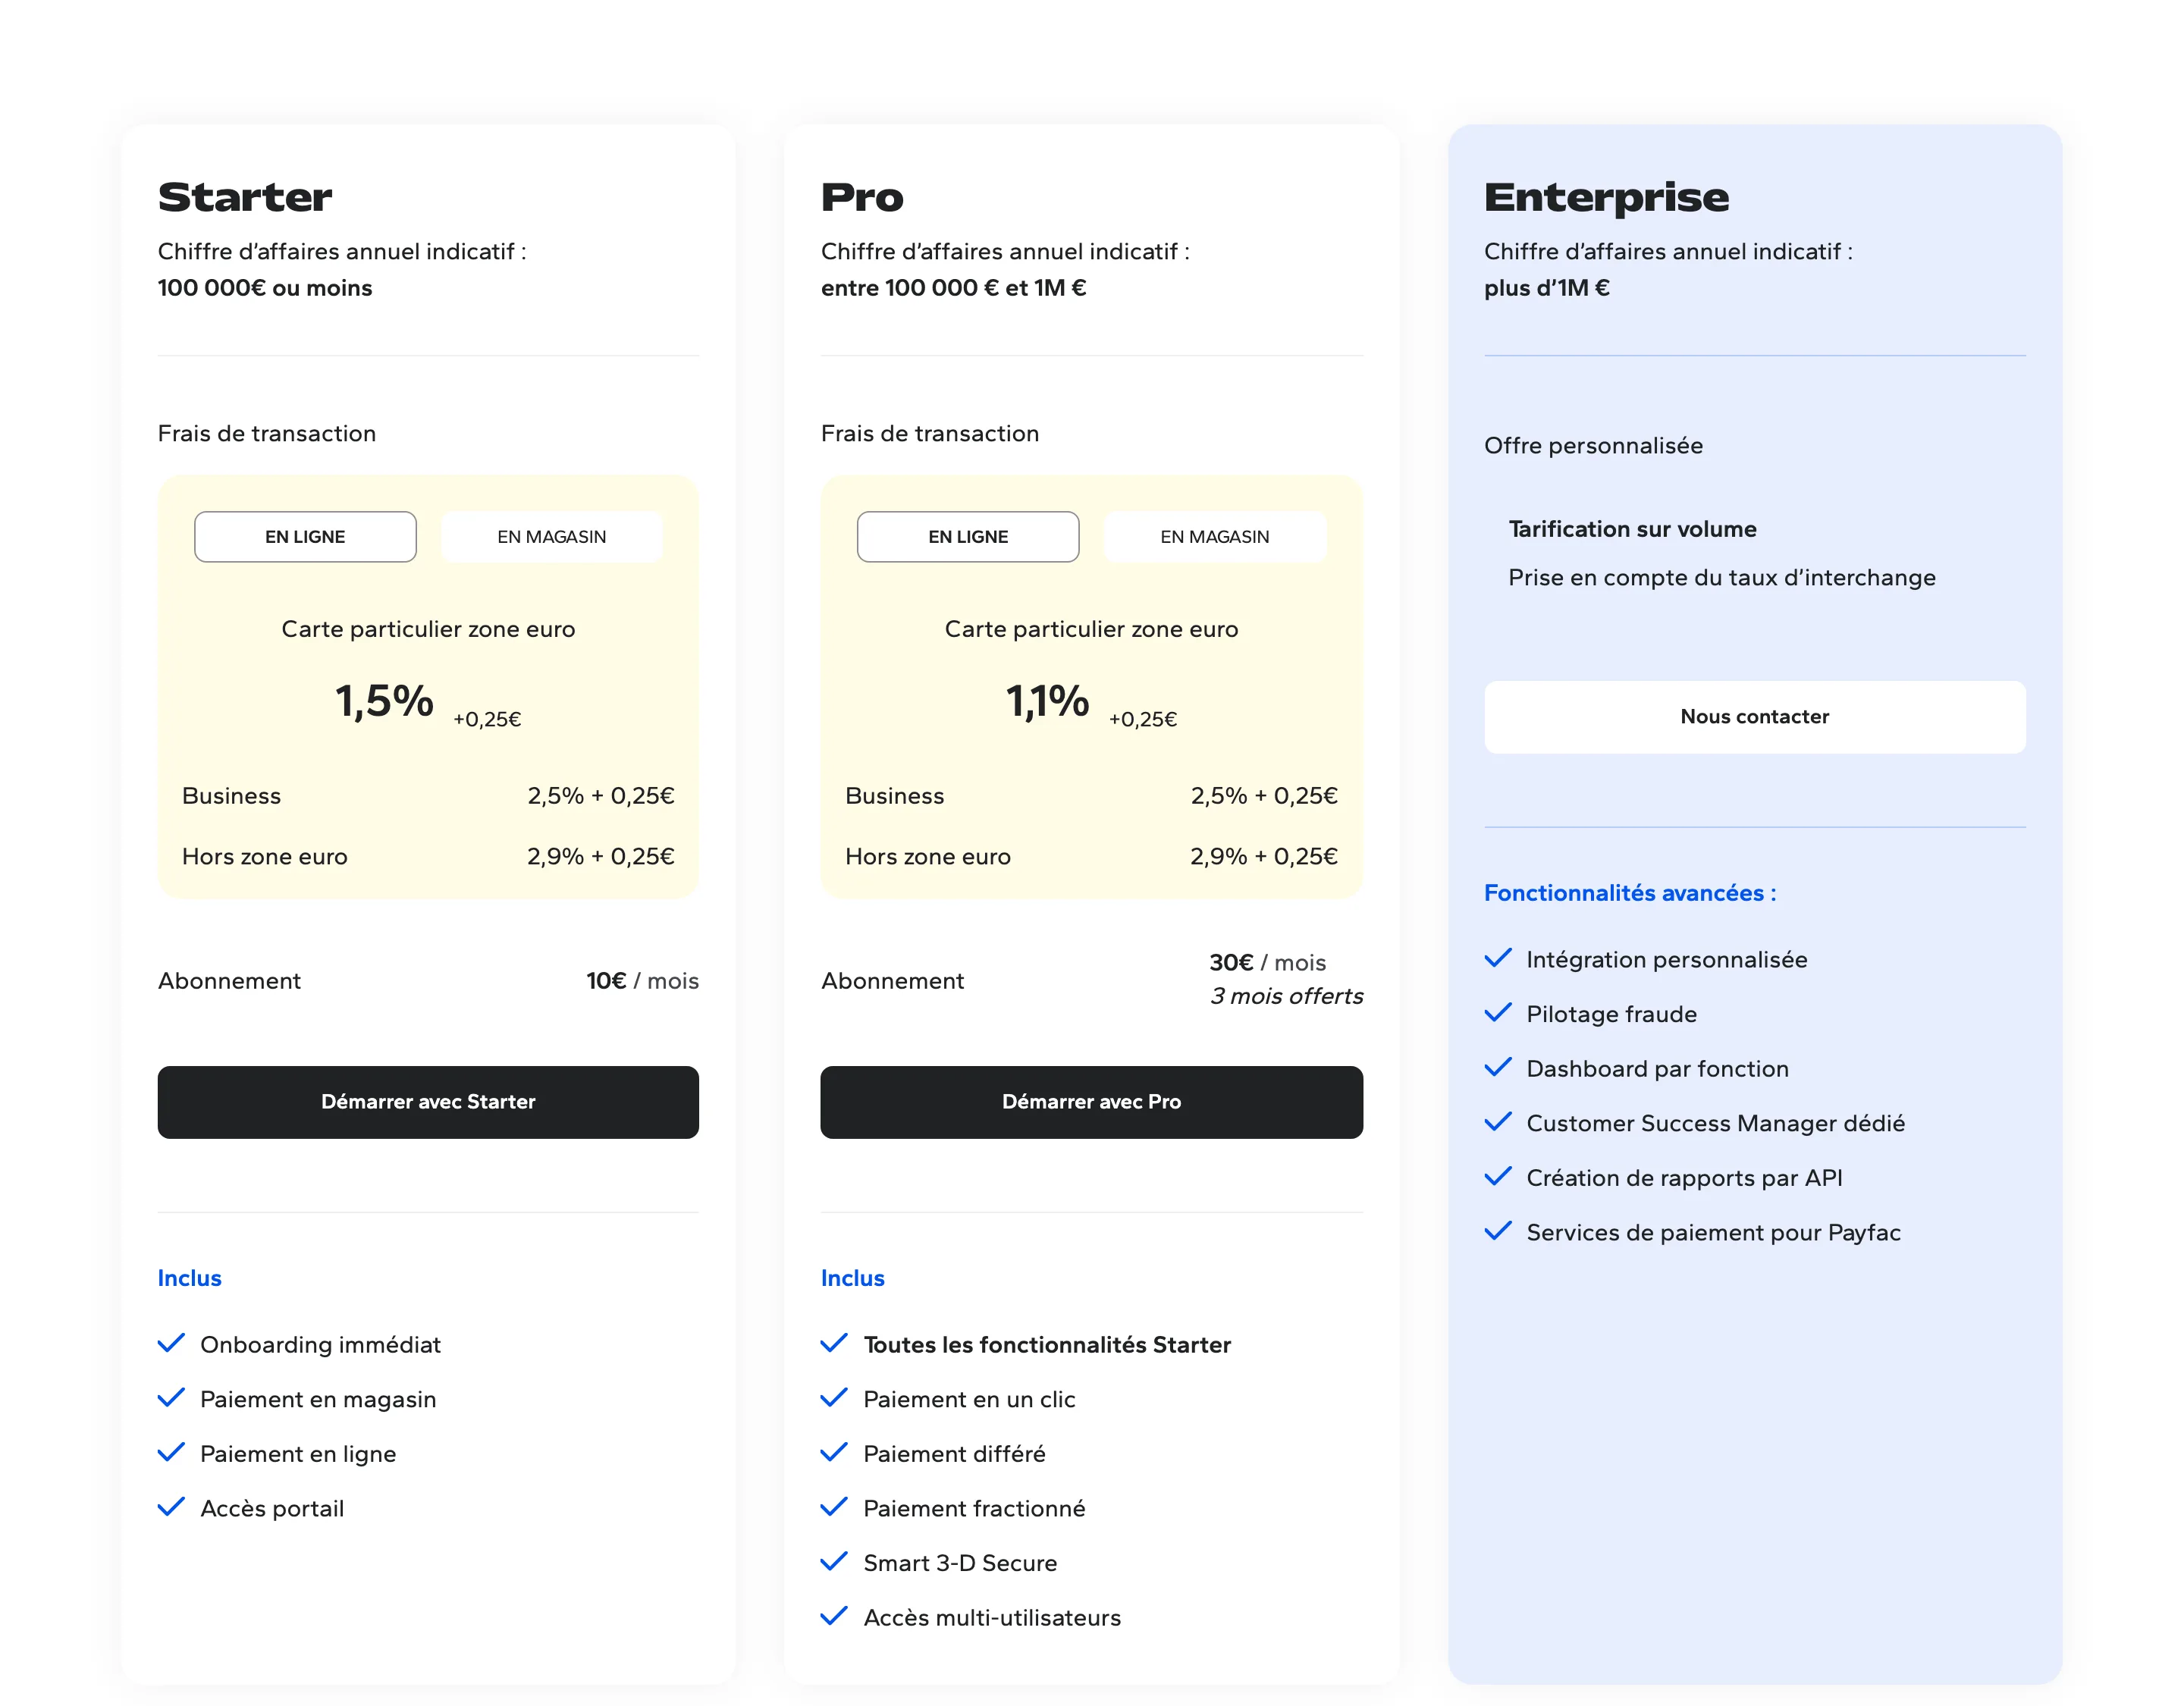
Task: Click the Nous contacter button
Action: pyautogui.click(x=1755, y=717)
